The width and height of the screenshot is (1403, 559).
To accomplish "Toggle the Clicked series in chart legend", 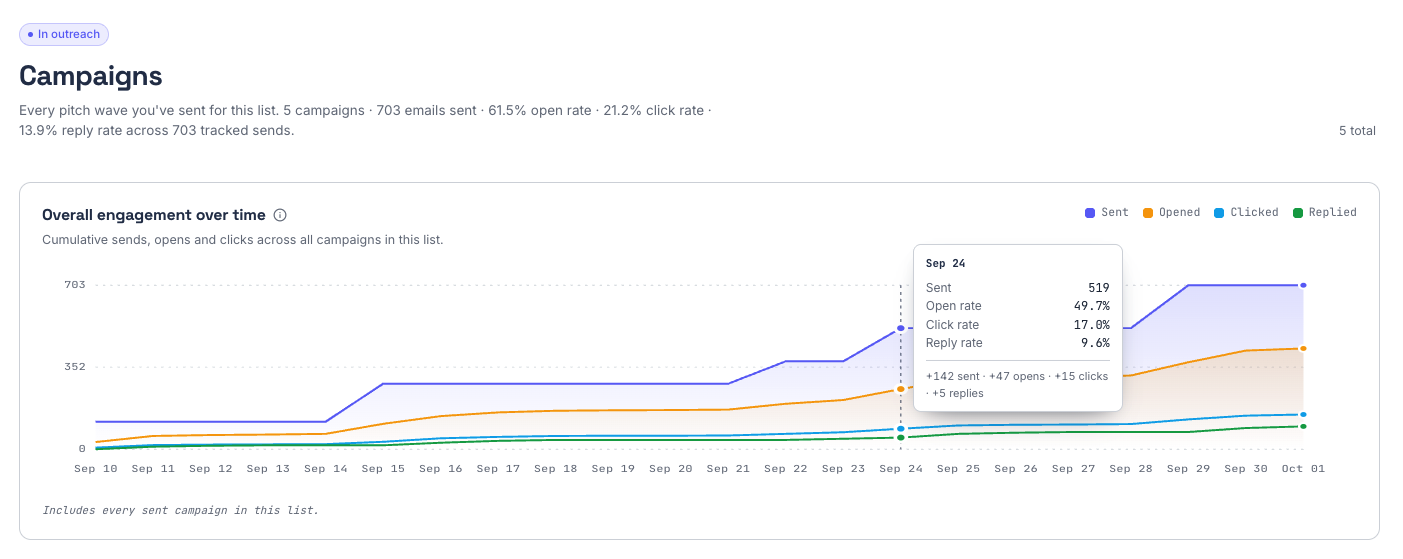I will [x=1246, y=212].
